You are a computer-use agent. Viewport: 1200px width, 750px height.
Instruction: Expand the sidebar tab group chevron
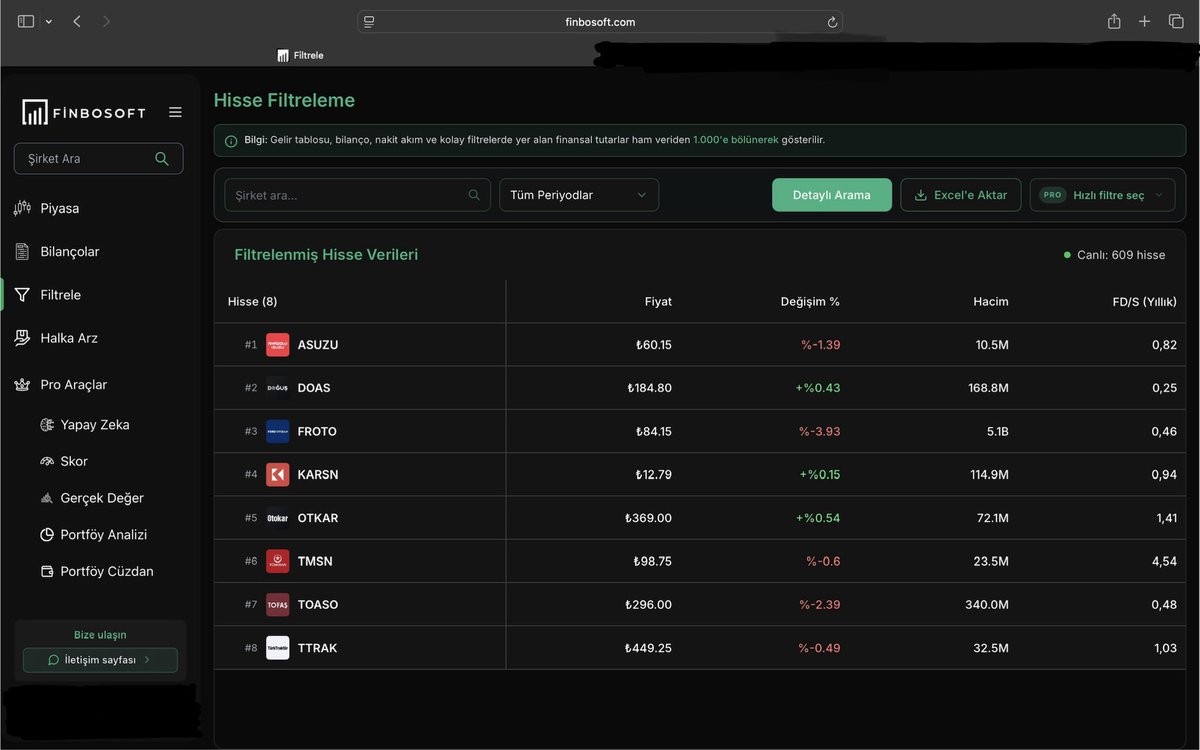pos(48,22)
